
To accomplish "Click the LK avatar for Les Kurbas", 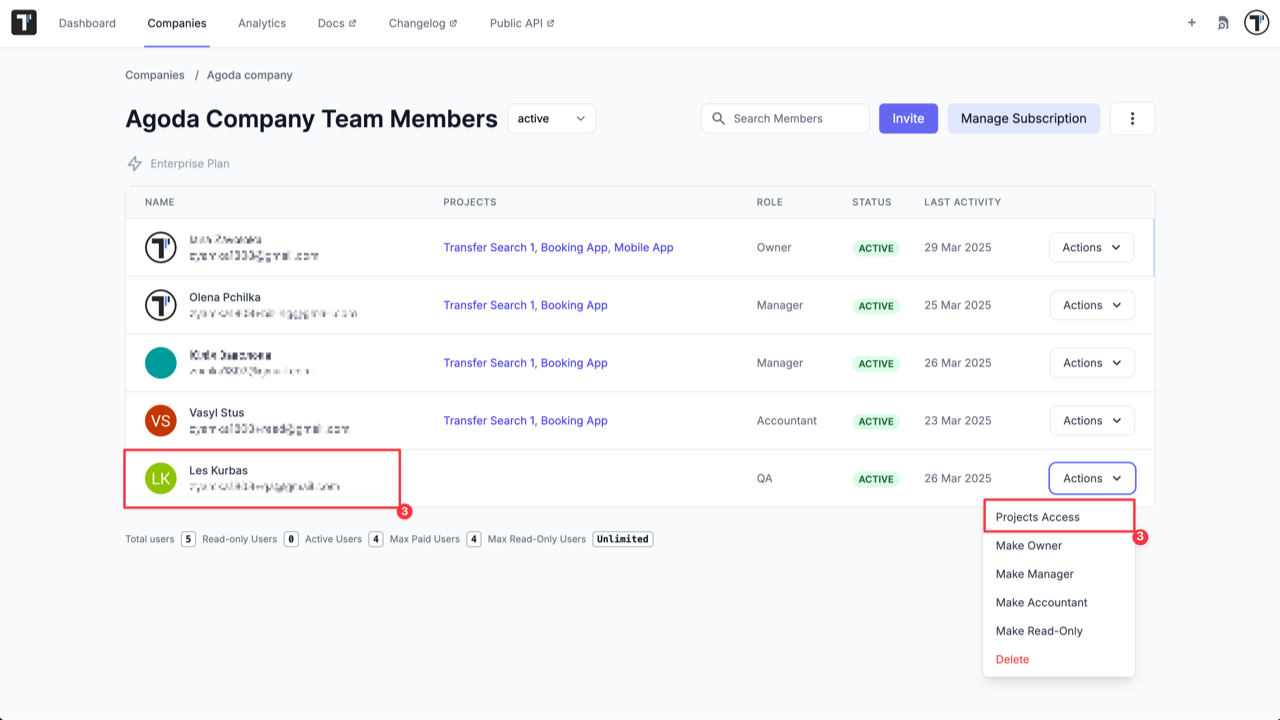I will click(161, 478).
